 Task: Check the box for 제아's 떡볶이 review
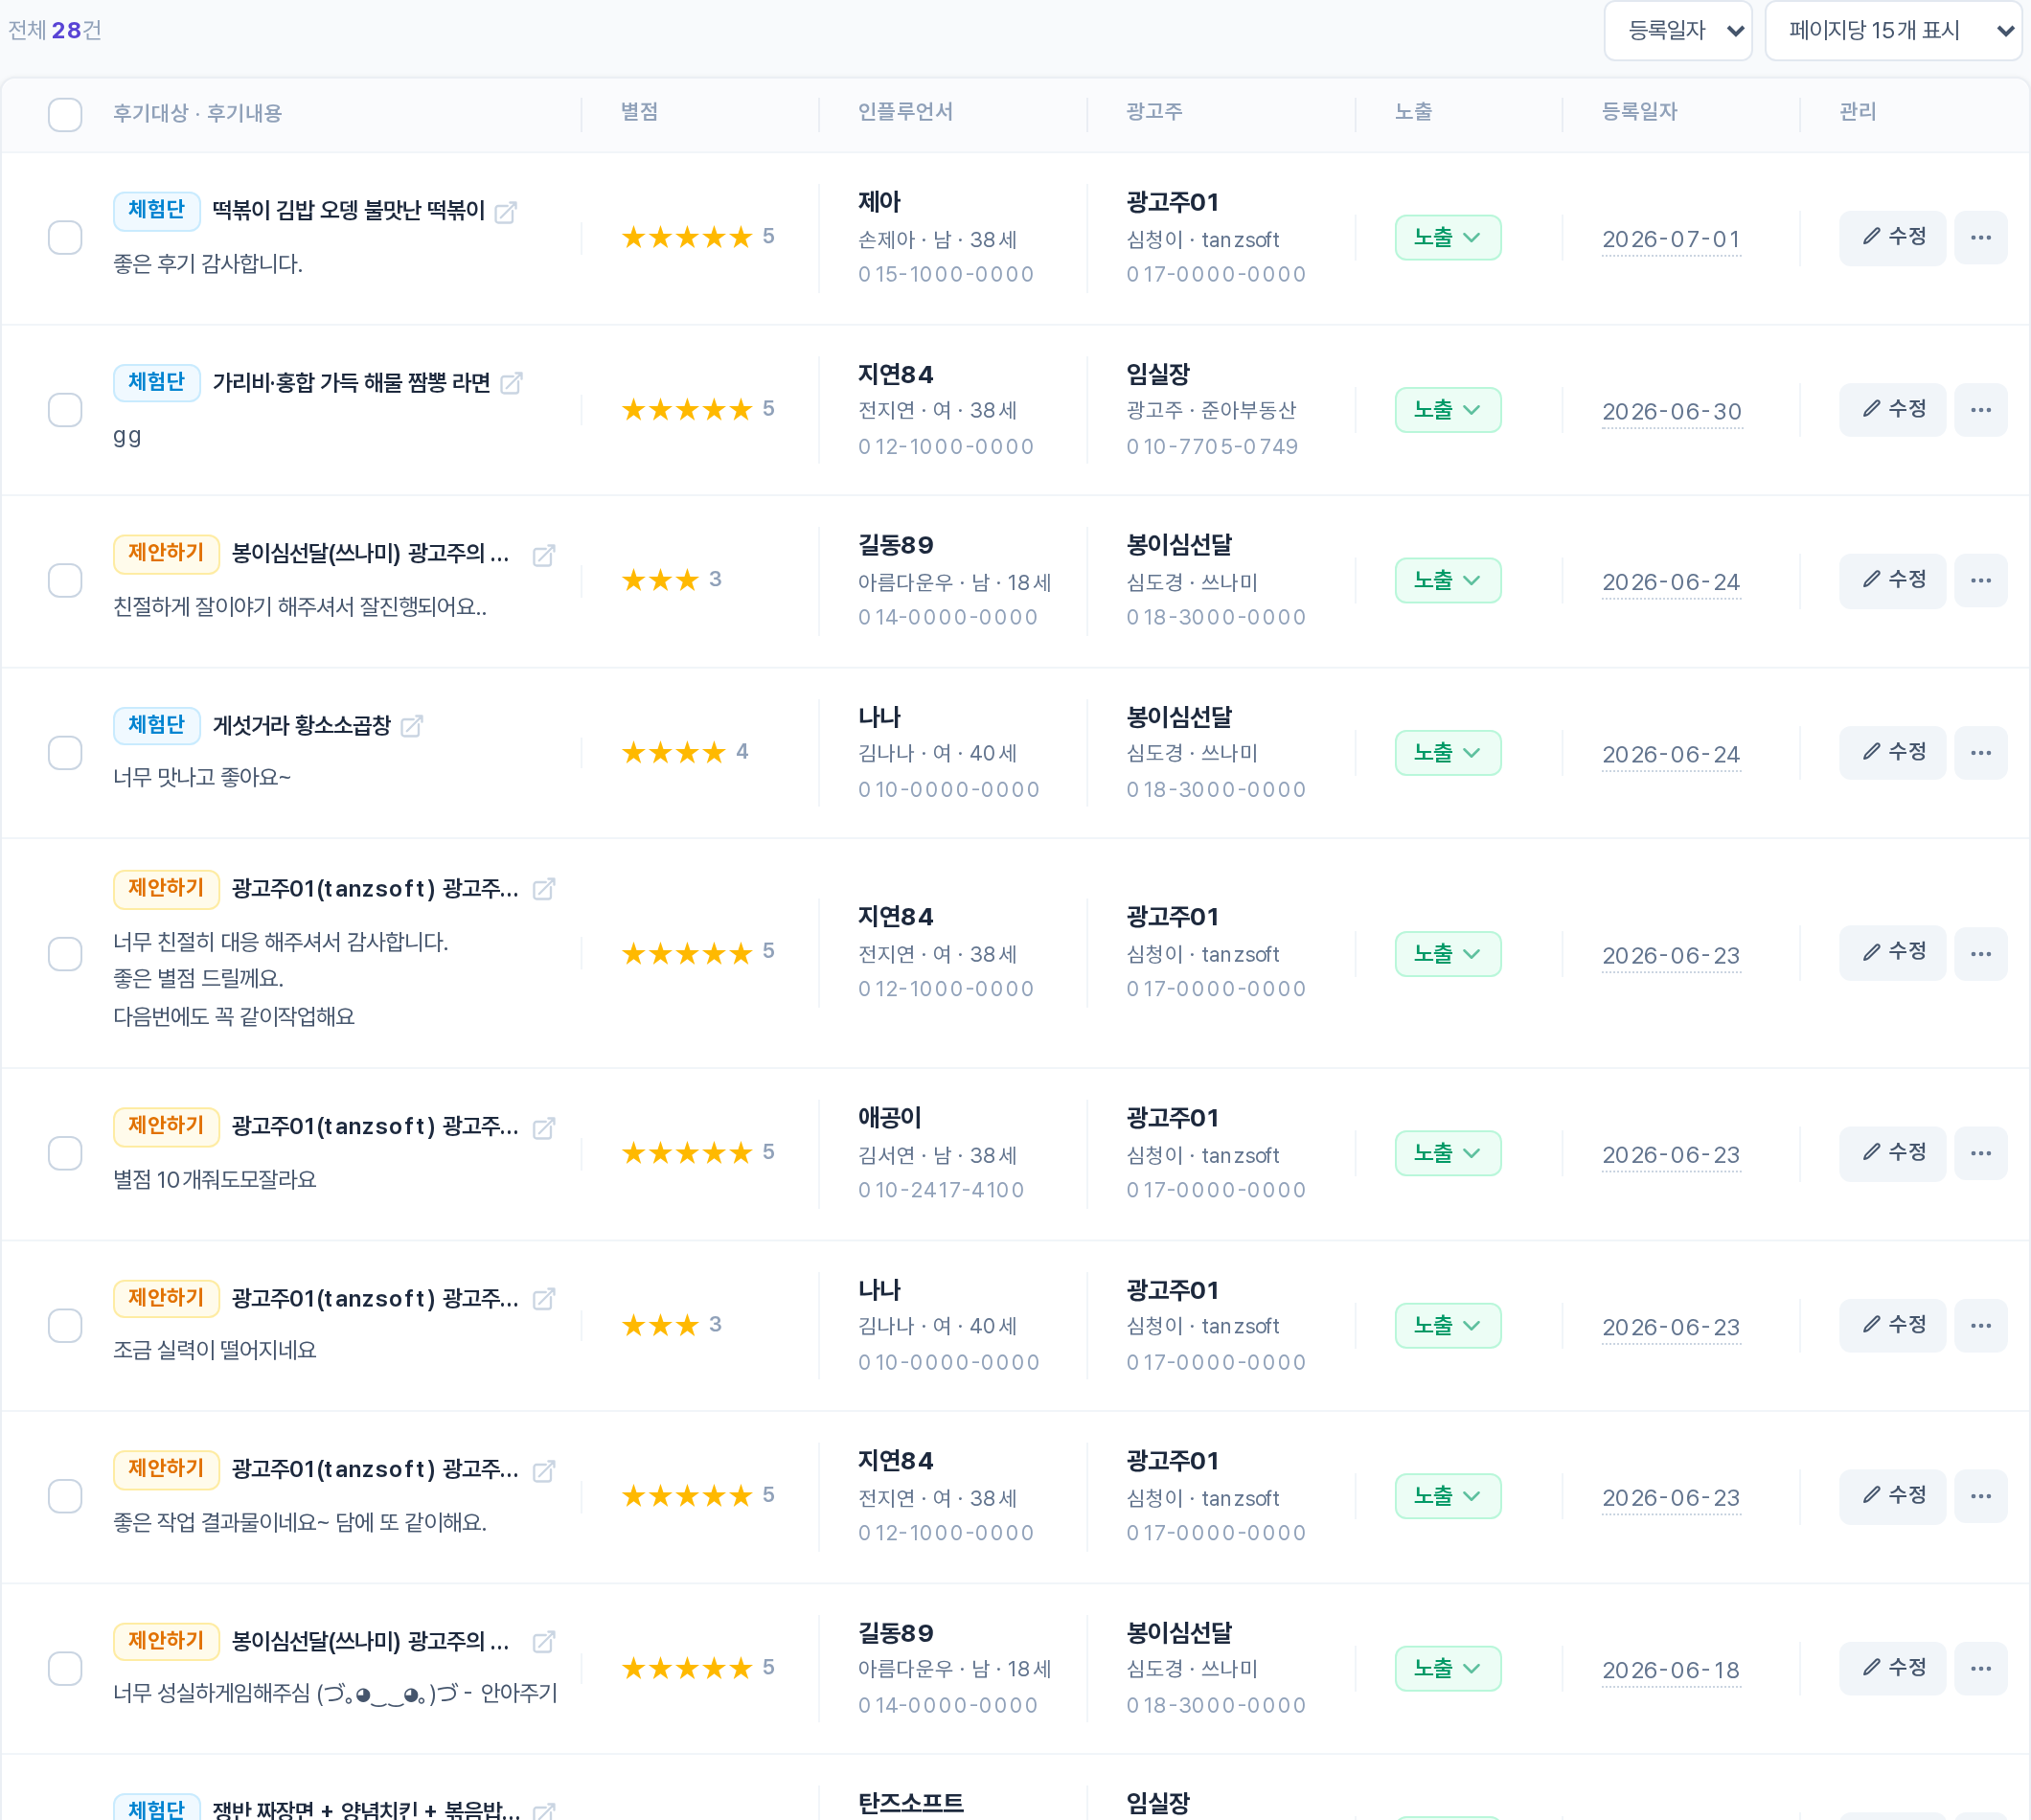tap(65, 238)
